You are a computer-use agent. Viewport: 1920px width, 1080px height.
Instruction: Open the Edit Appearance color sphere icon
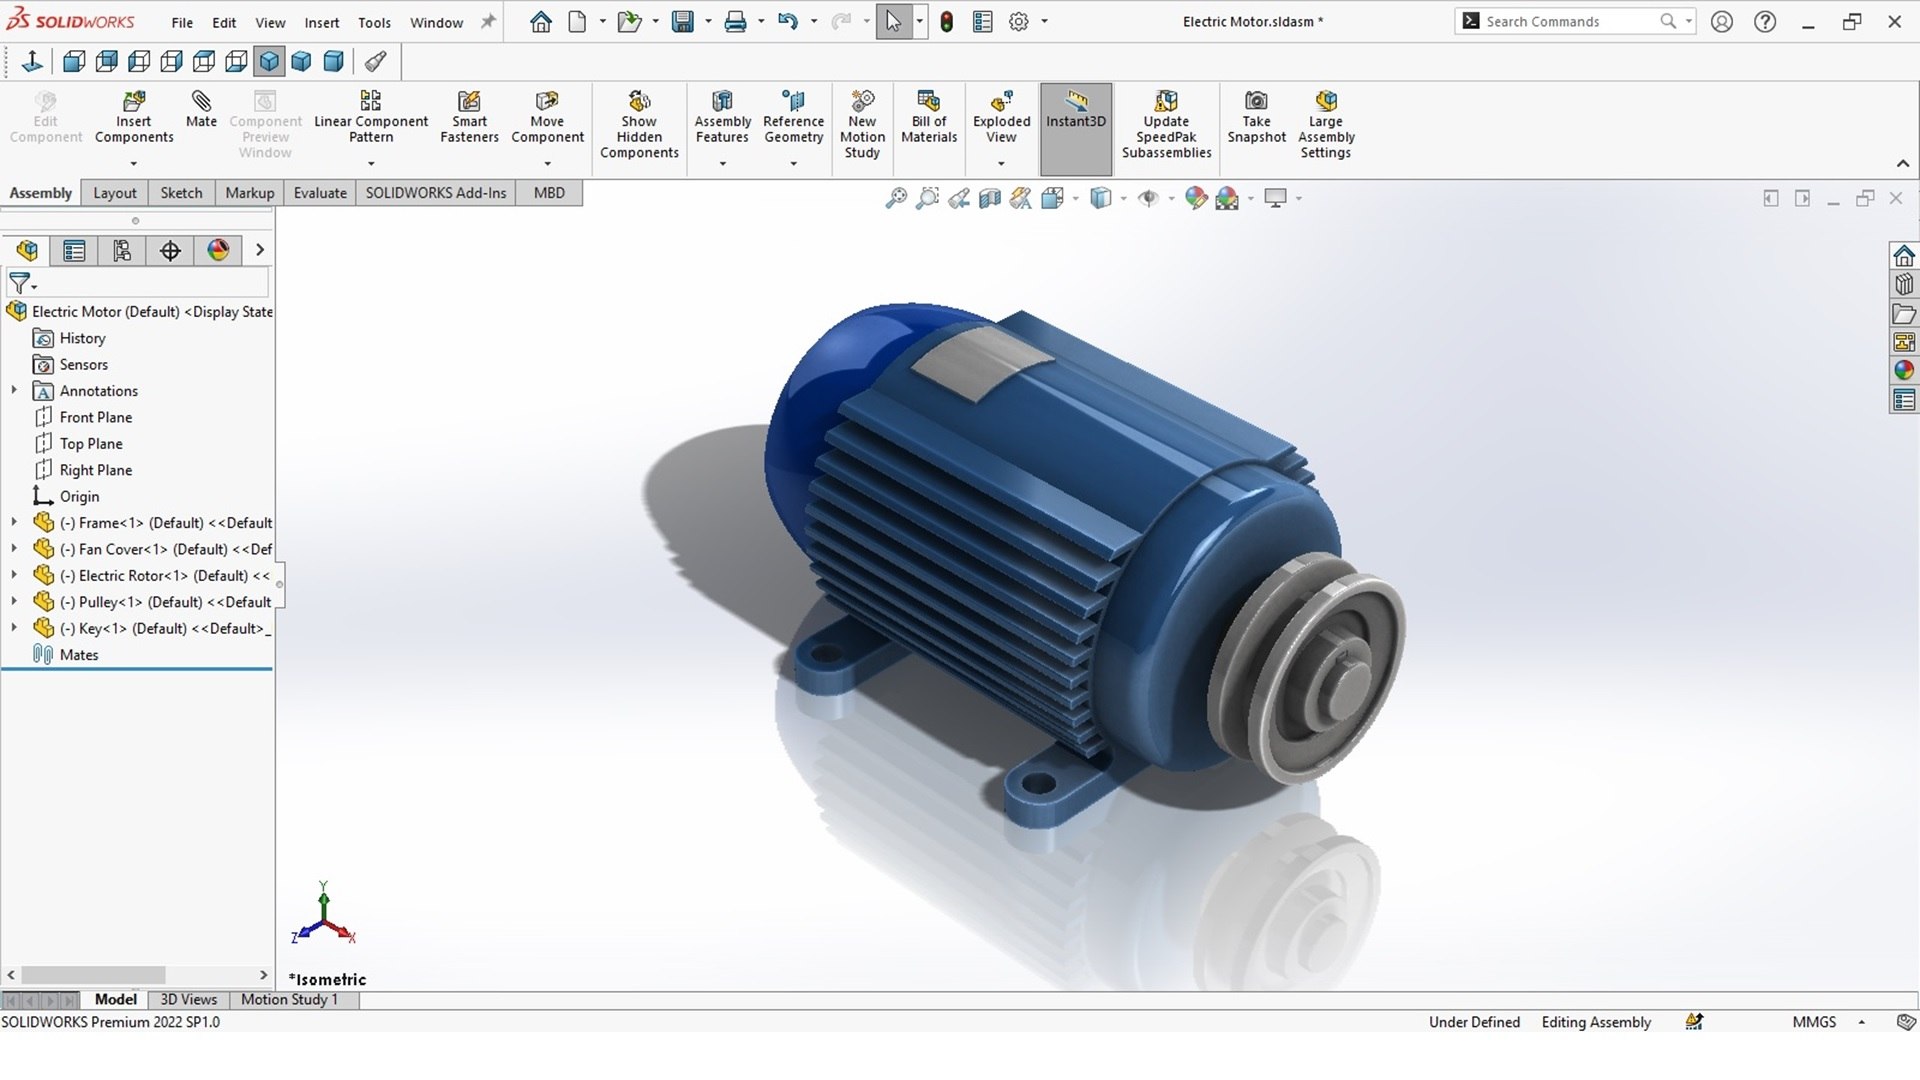click(x=1196, y=198)
